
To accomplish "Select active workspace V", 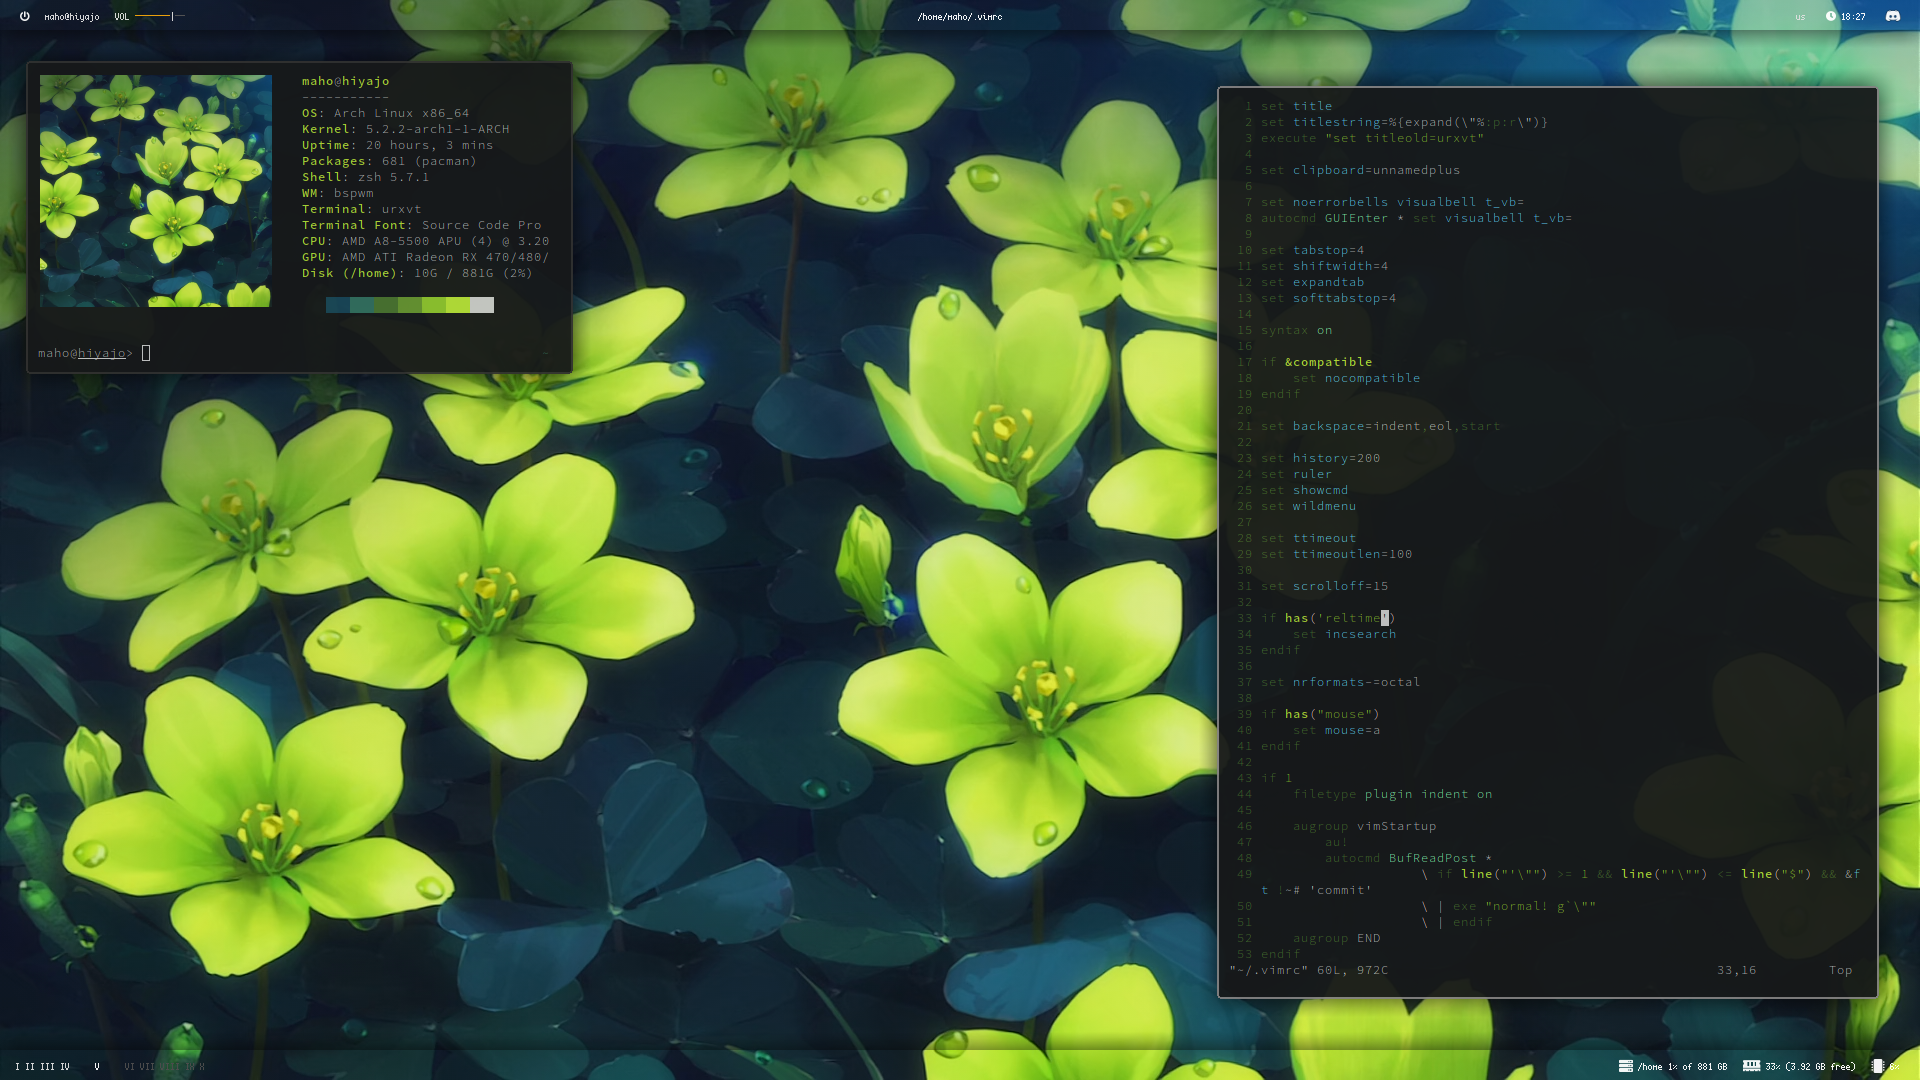I will [97, 1067].
